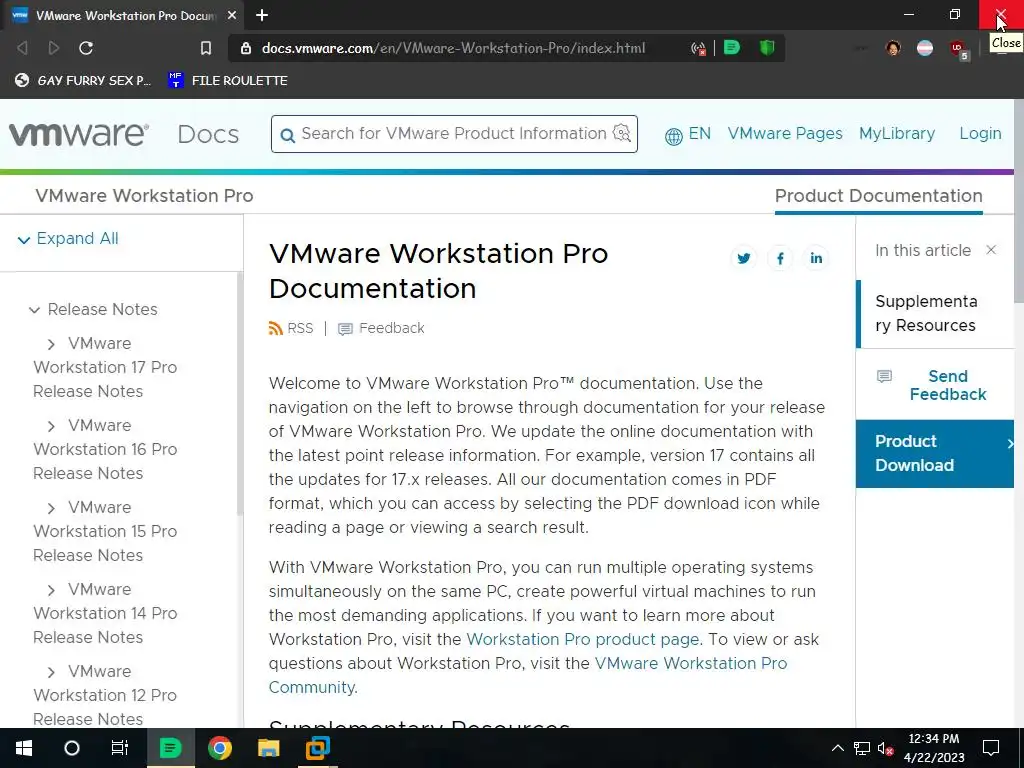Click the magnifier icon in the search box
Viewport: 1024px width, 768px height.
[287, 135]
